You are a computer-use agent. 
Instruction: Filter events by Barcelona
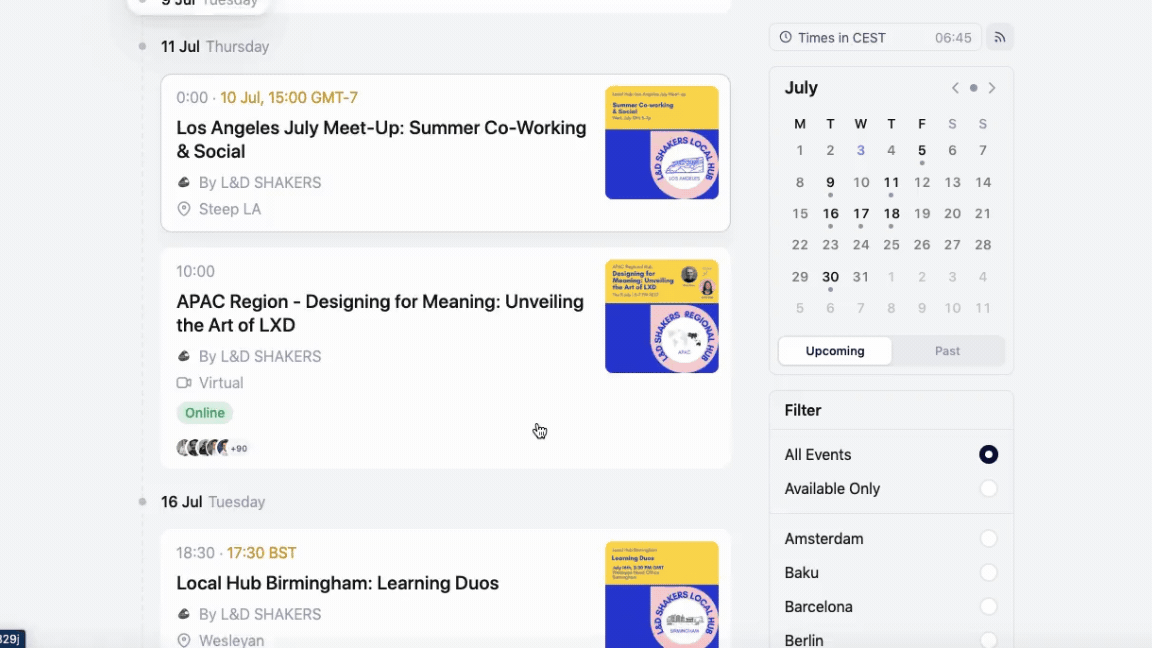[x=988, y=607]
